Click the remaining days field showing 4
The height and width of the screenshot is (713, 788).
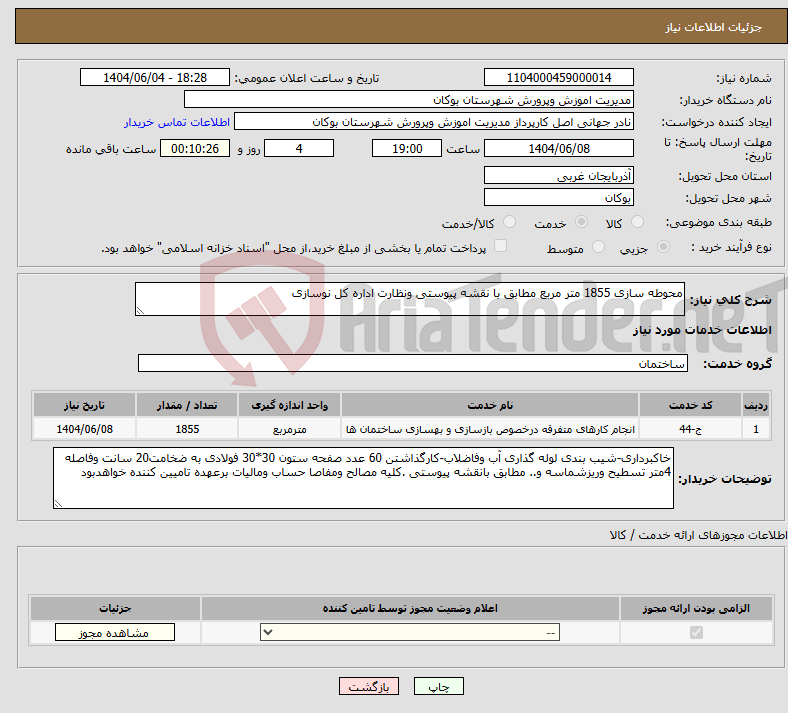coord(299,148)
